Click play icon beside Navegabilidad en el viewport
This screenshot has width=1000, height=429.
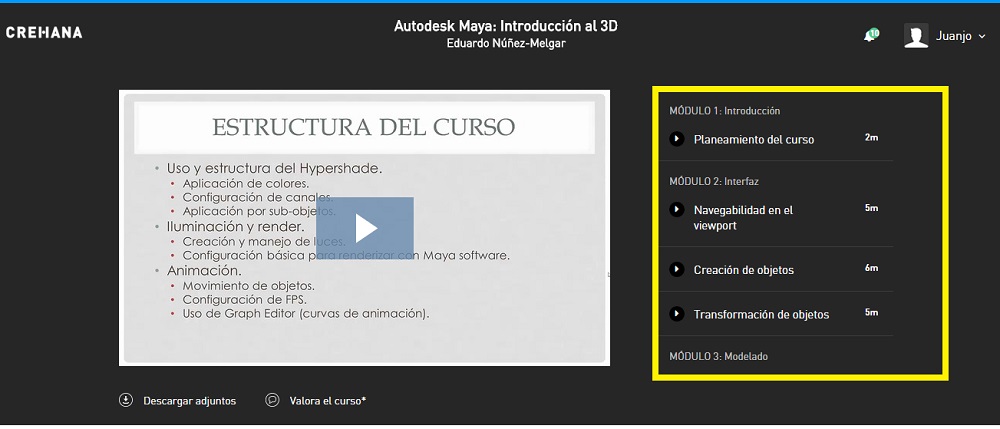[677, 209]
